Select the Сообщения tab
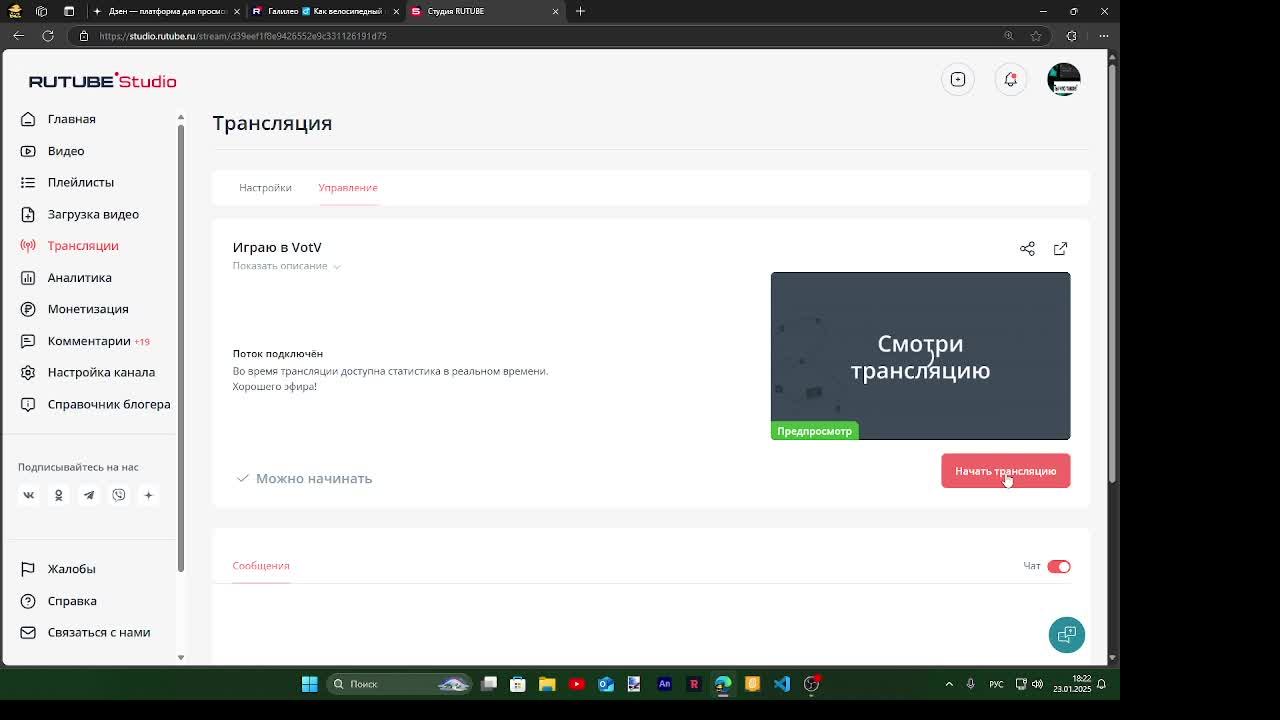This screenshot has width=1280, height=720. [261, 566]
